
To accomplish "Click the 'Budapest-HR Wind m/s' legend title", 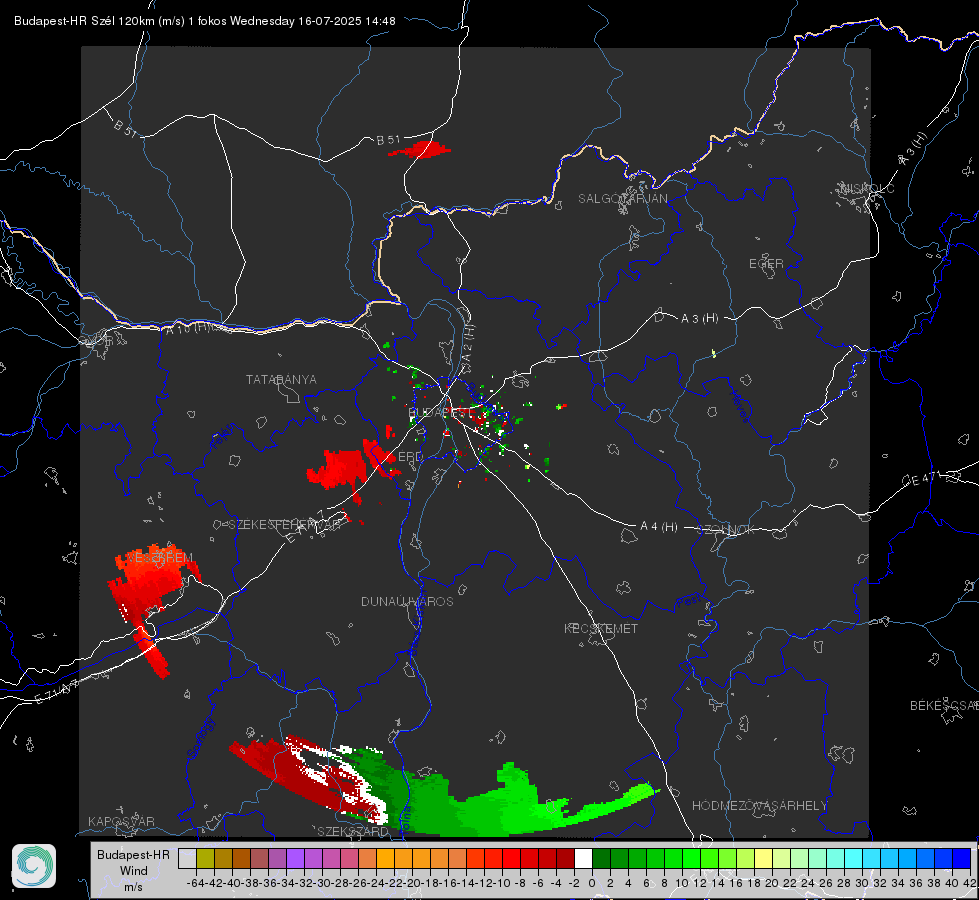I will click(133, 870).
